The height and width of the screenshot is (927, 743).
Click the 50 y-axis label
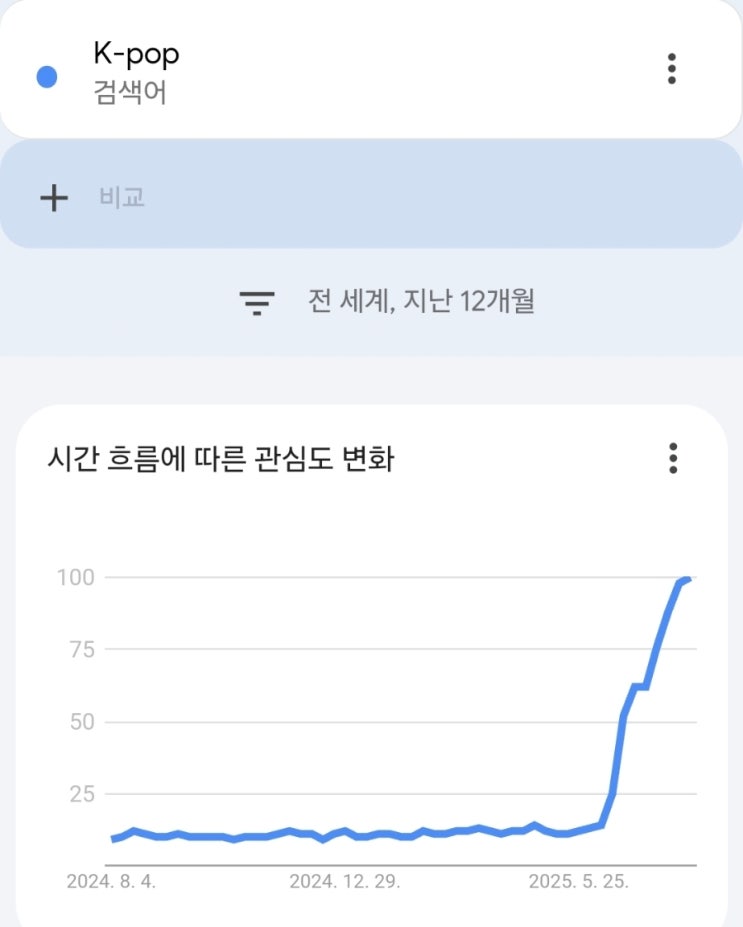[80, 722]
